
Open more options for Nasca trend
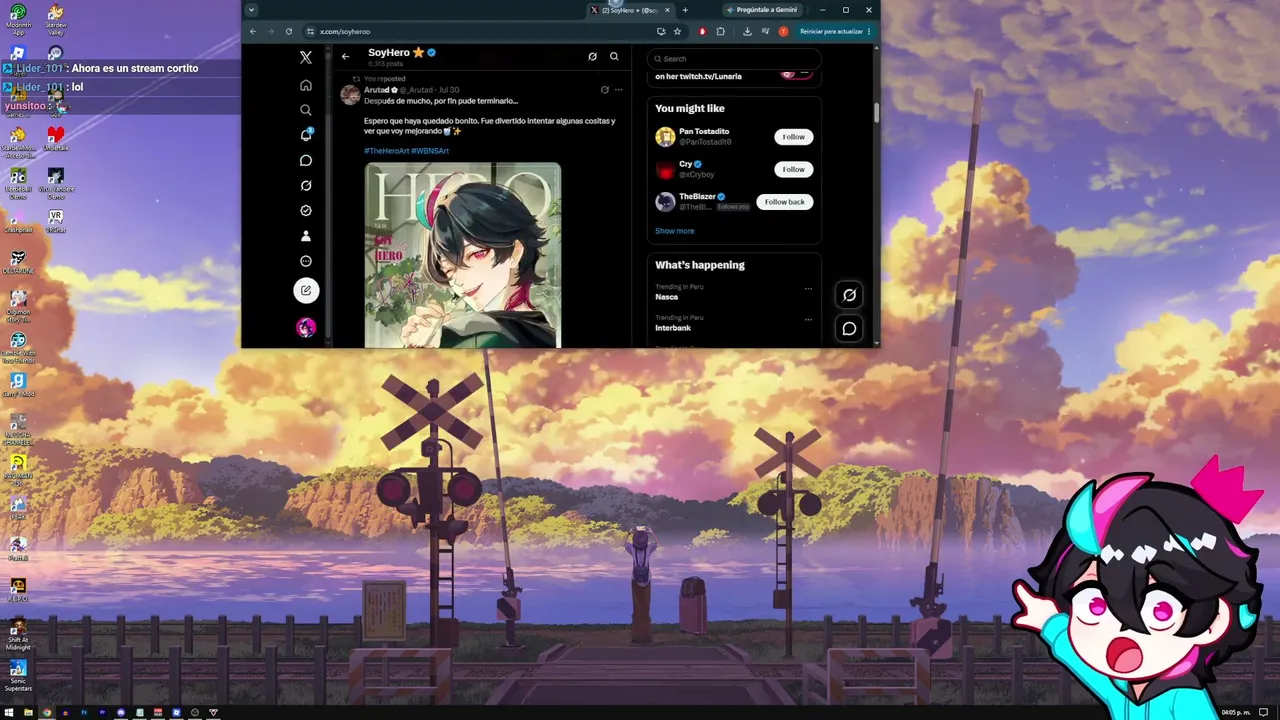point(808,289)
